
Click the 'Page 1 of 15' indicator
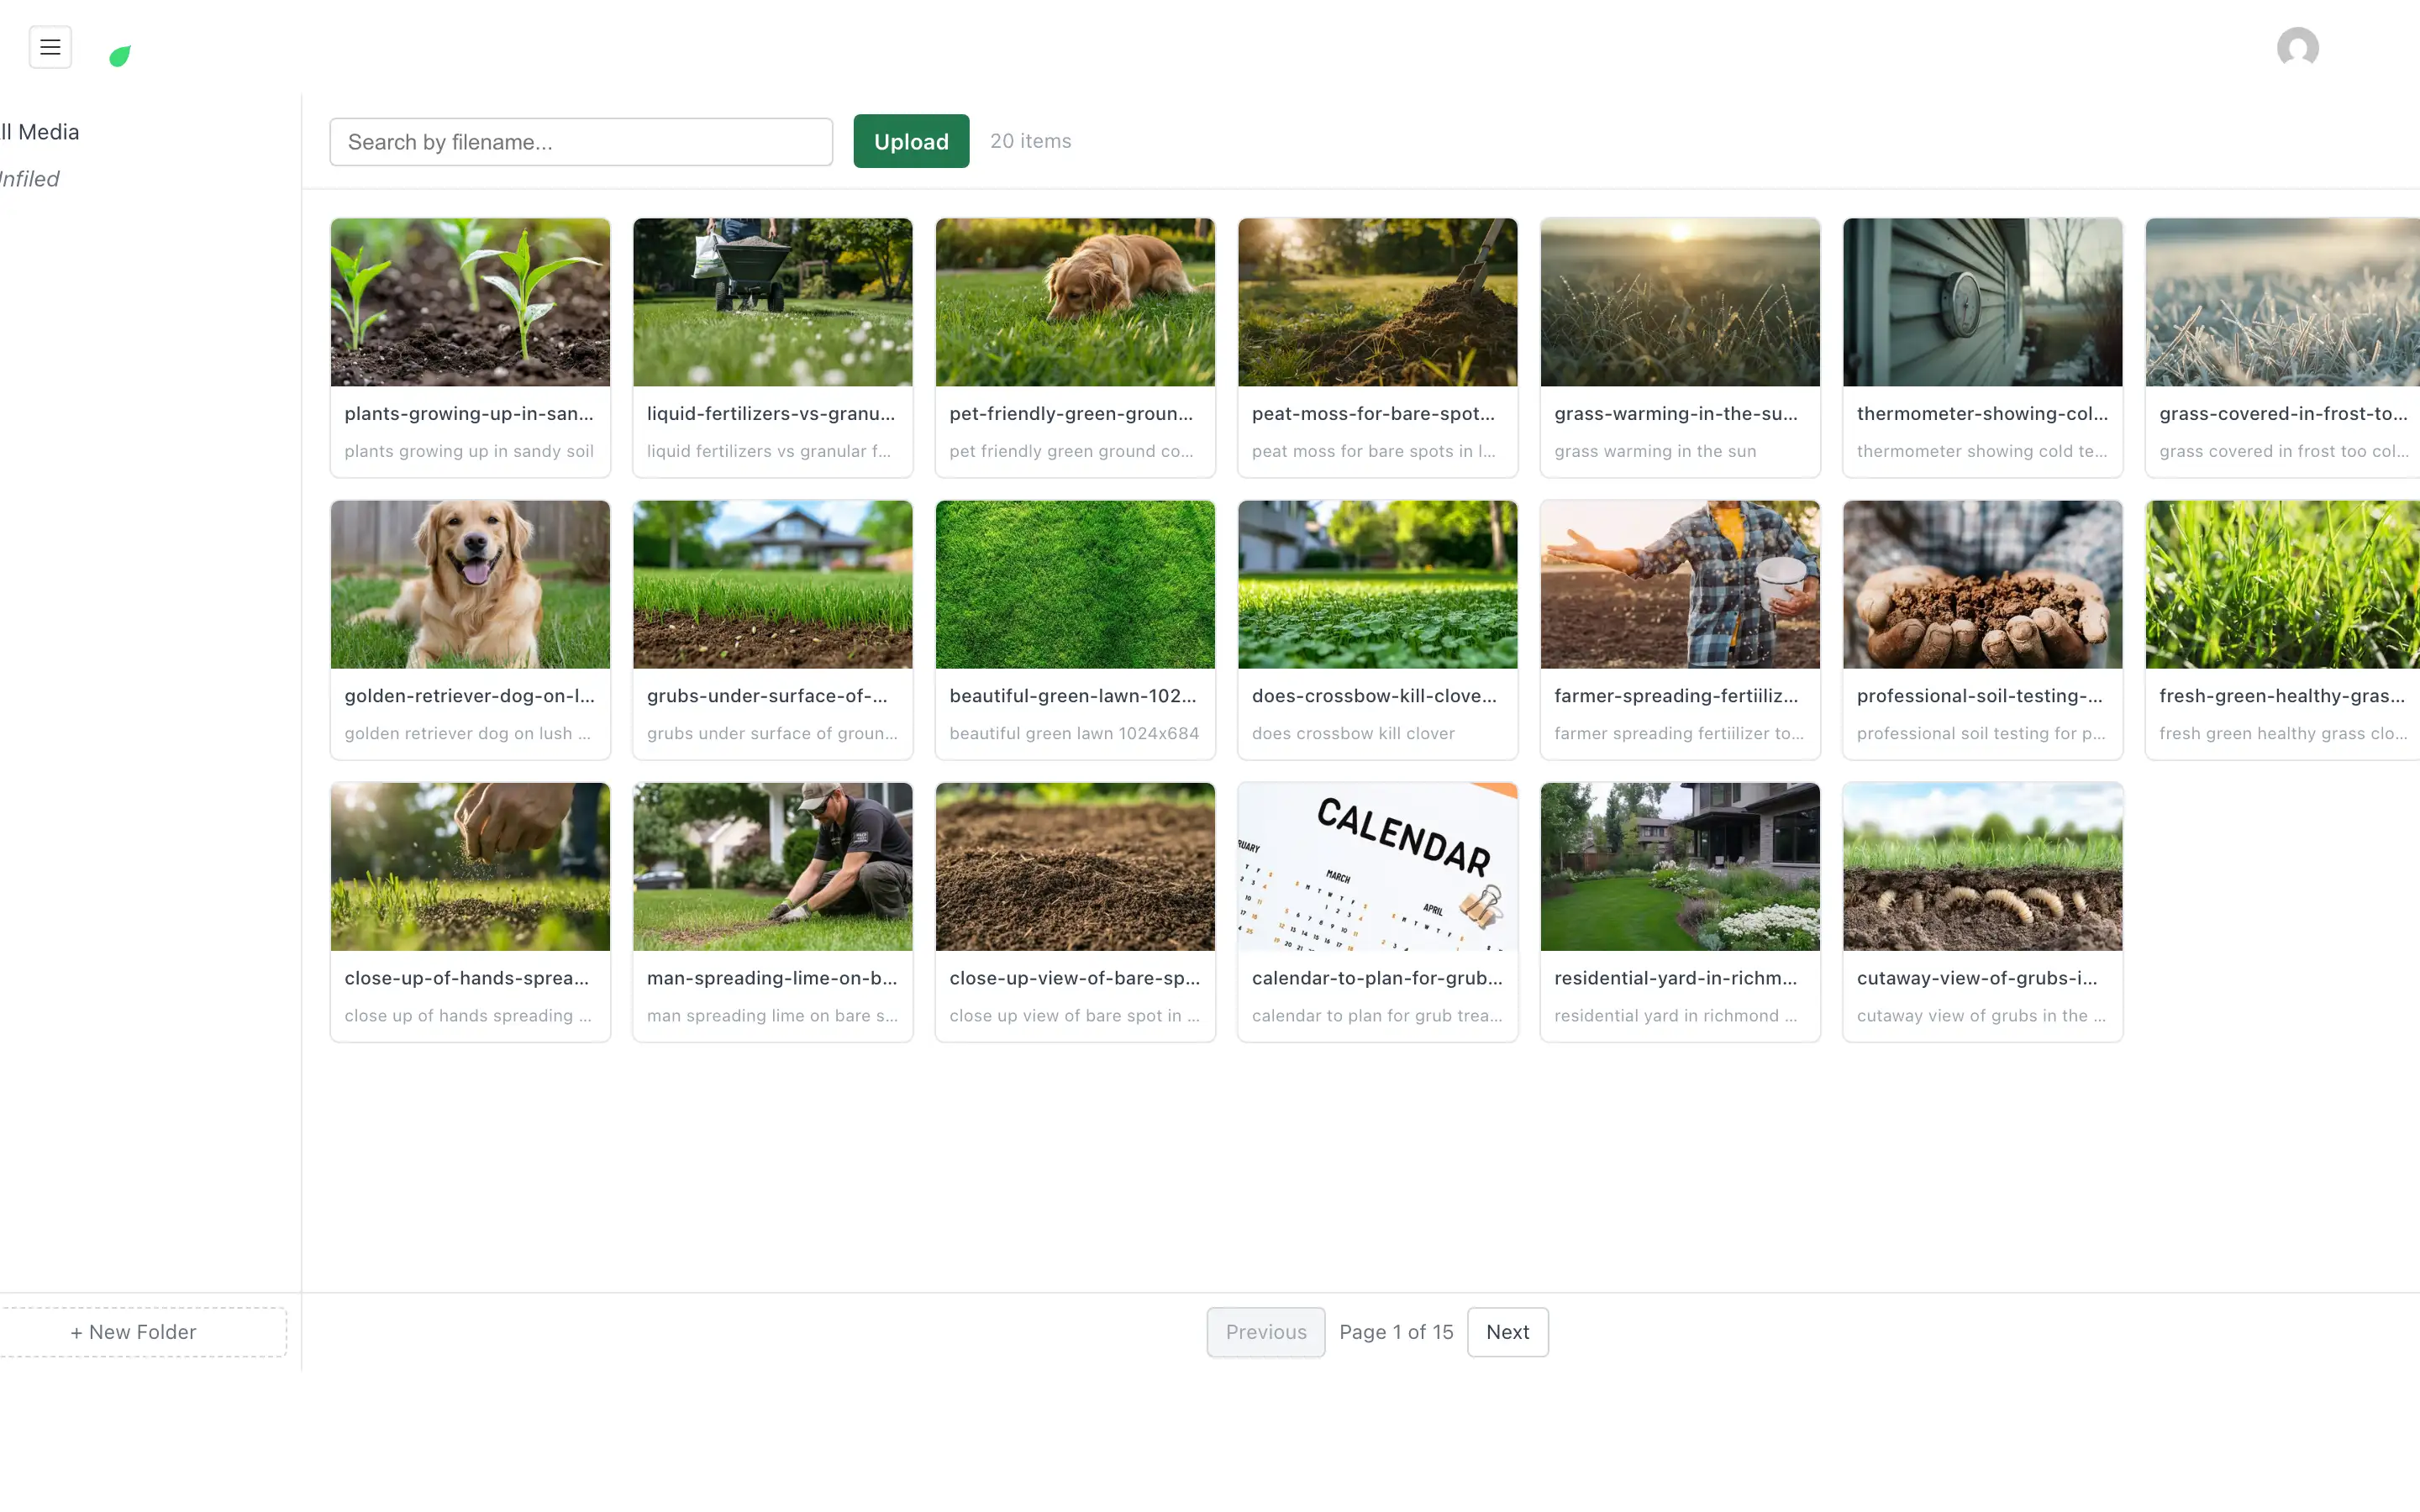(x=1396, y=1332)
